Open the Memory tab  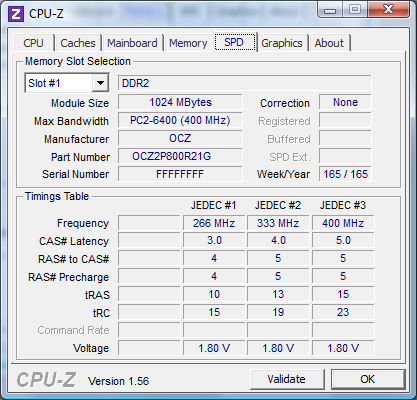(x=188, y=43)
